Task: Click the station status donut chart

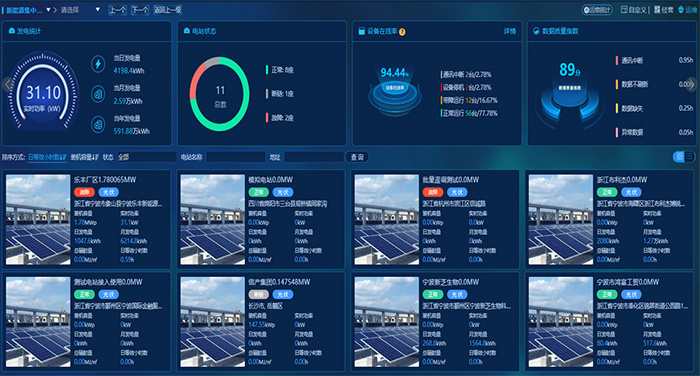Action: tap(220, 94)
